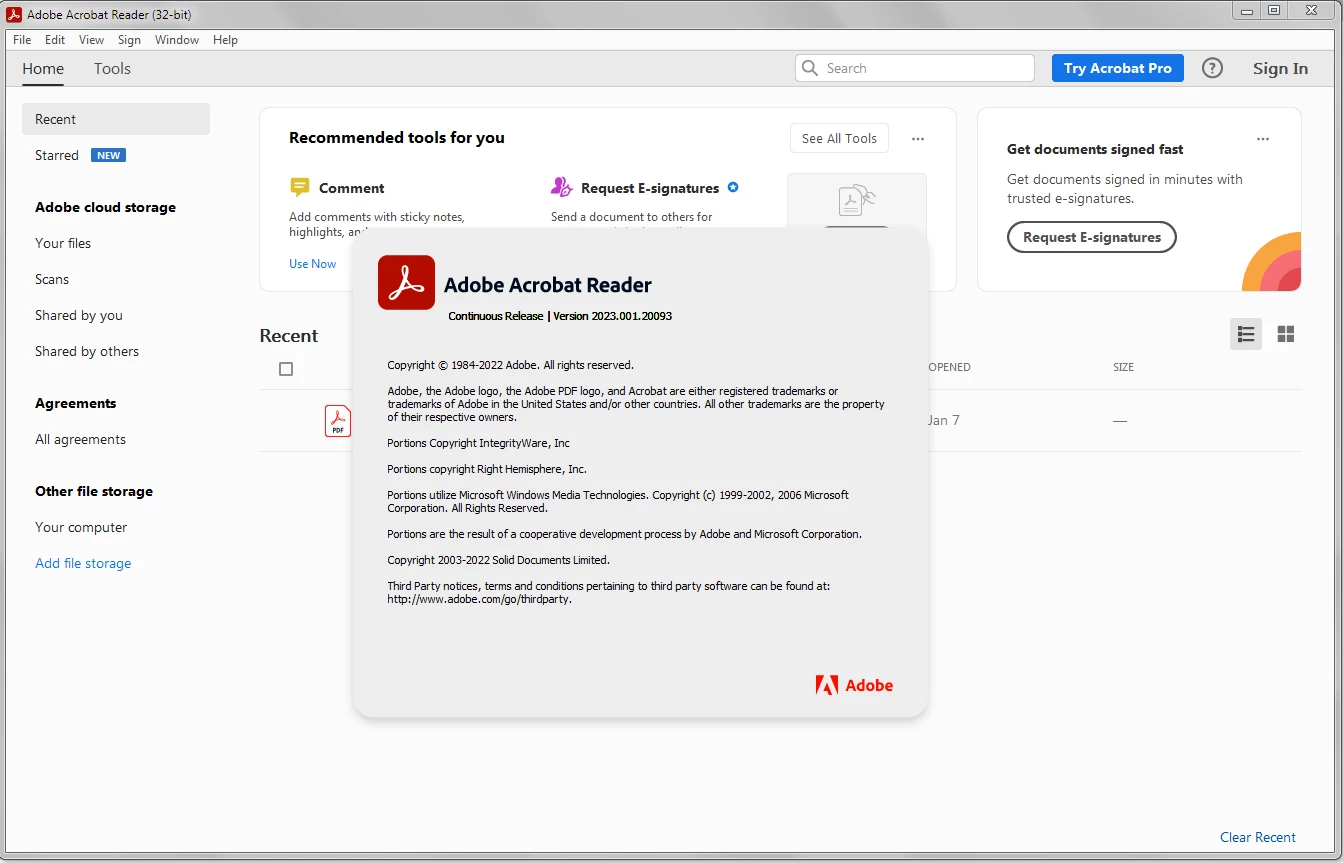Screen dimensions: 1343x863
Task: Tick the select-all checkbox in Recent list
Action: click(x=286, y=369)
